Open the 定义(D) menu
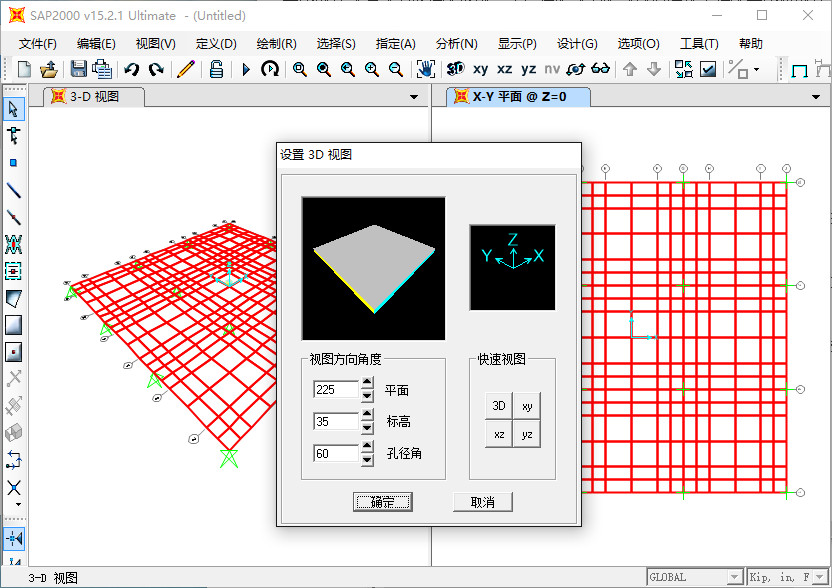Screen dimensions: 832x588 coord(216,44)
